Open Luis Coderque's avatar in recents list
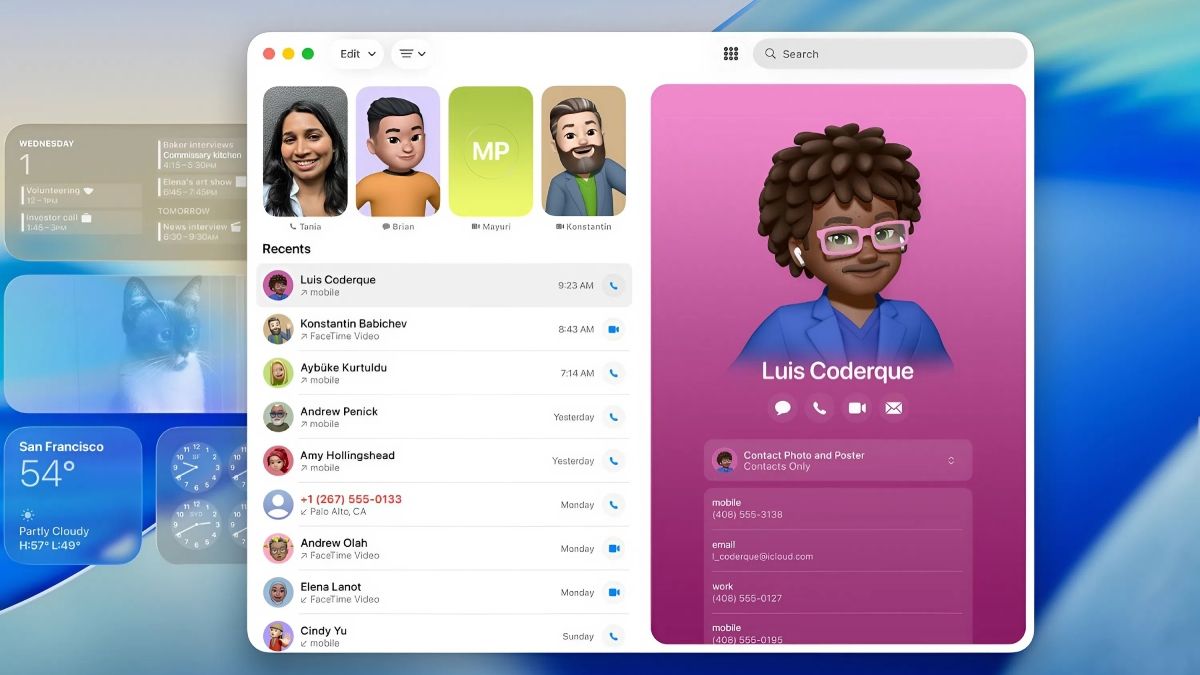Viewport: 1200px width, 675px height. point(278,285)
